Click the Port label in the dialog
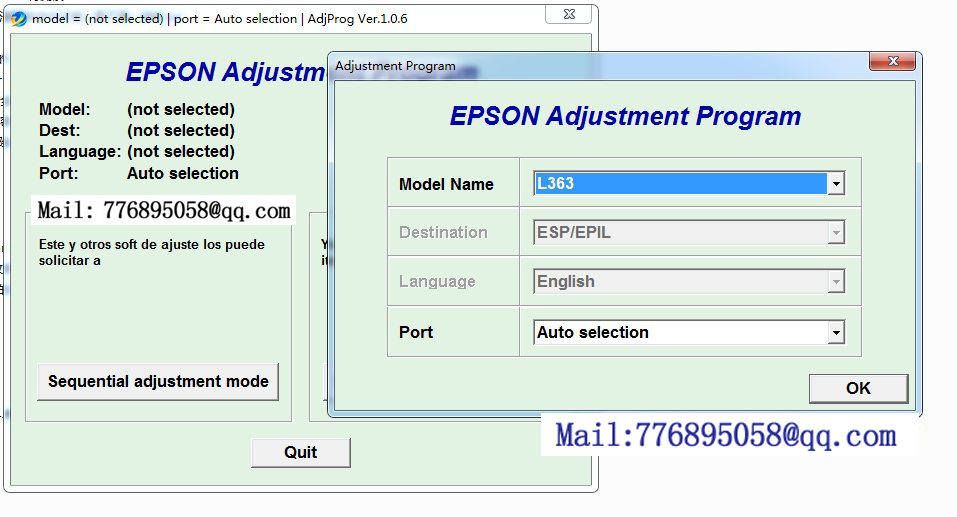 pyautogui.click(x=416, y=332)
